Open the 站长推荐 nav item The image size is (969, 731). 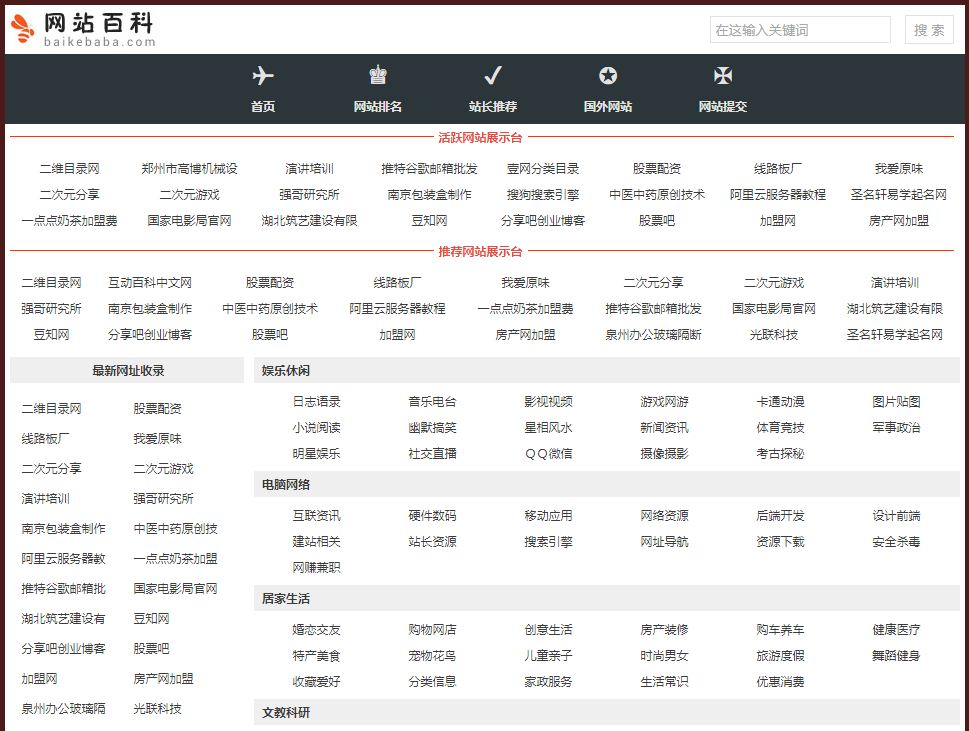493,106
